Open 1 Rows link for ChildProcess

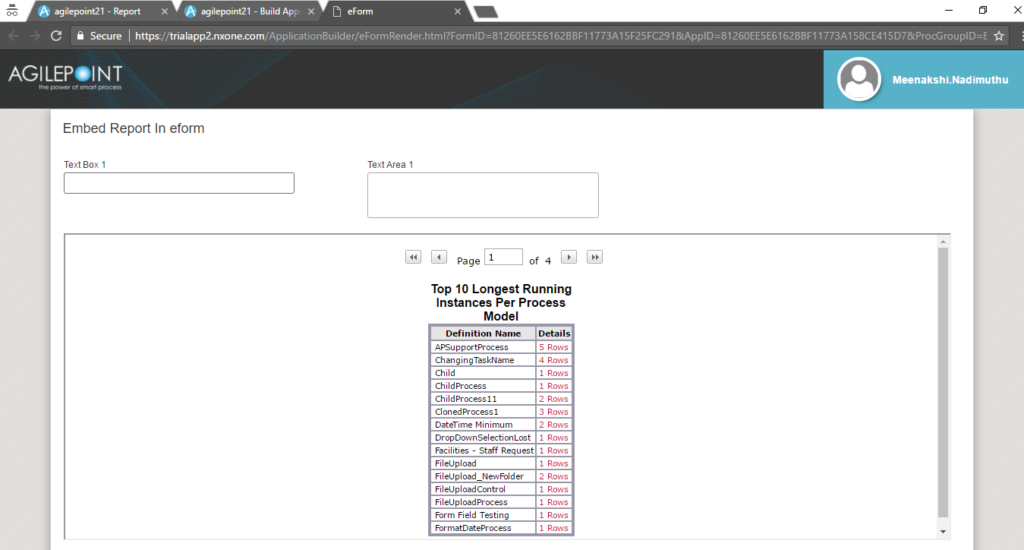(554, 386)
